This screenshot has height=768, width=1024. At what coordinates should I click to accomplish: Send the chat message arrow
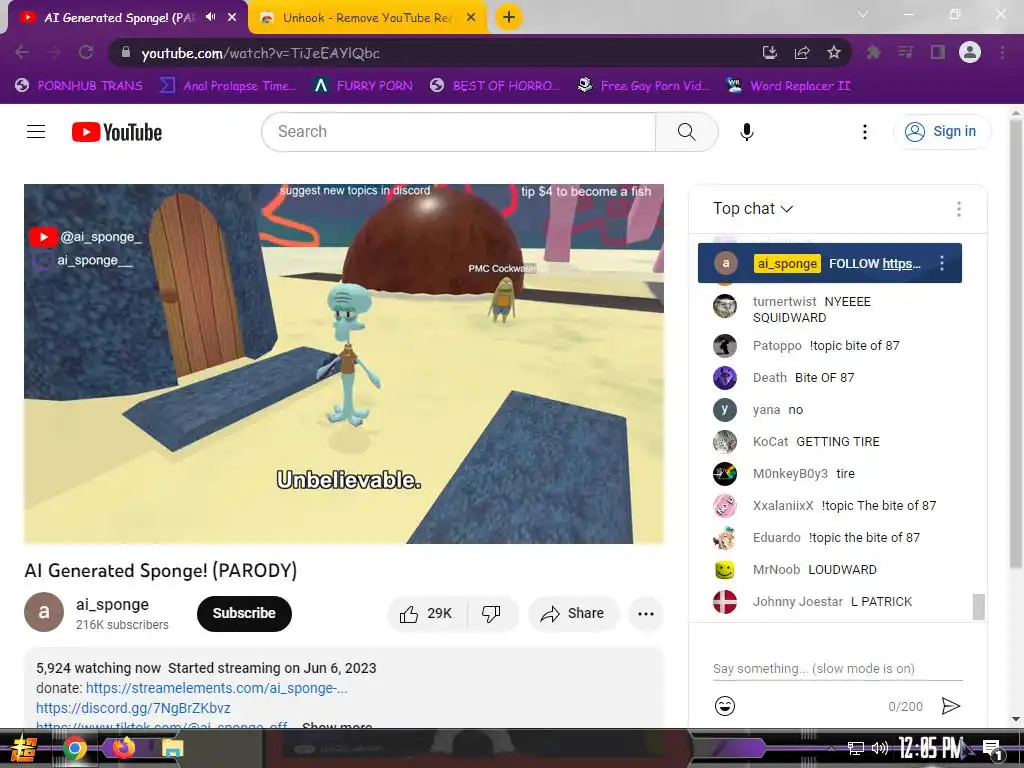click(x=950, y=706)
